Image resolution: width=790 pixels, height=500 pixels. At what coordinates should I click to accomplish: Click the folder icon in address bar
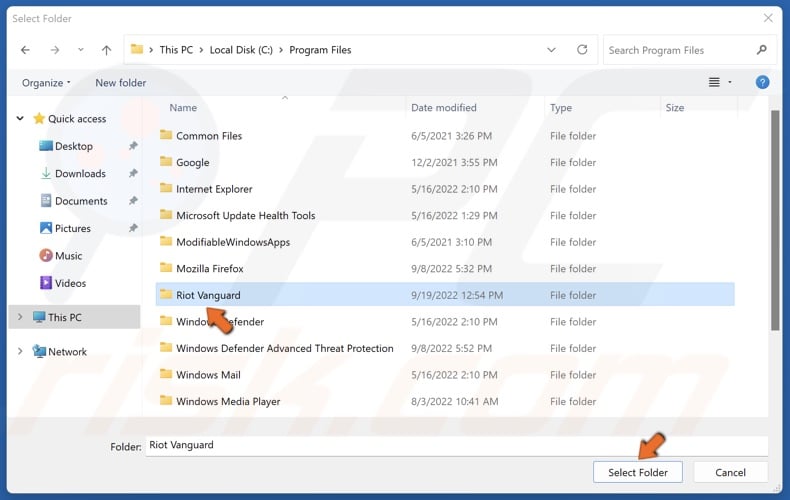click(137, 49)
